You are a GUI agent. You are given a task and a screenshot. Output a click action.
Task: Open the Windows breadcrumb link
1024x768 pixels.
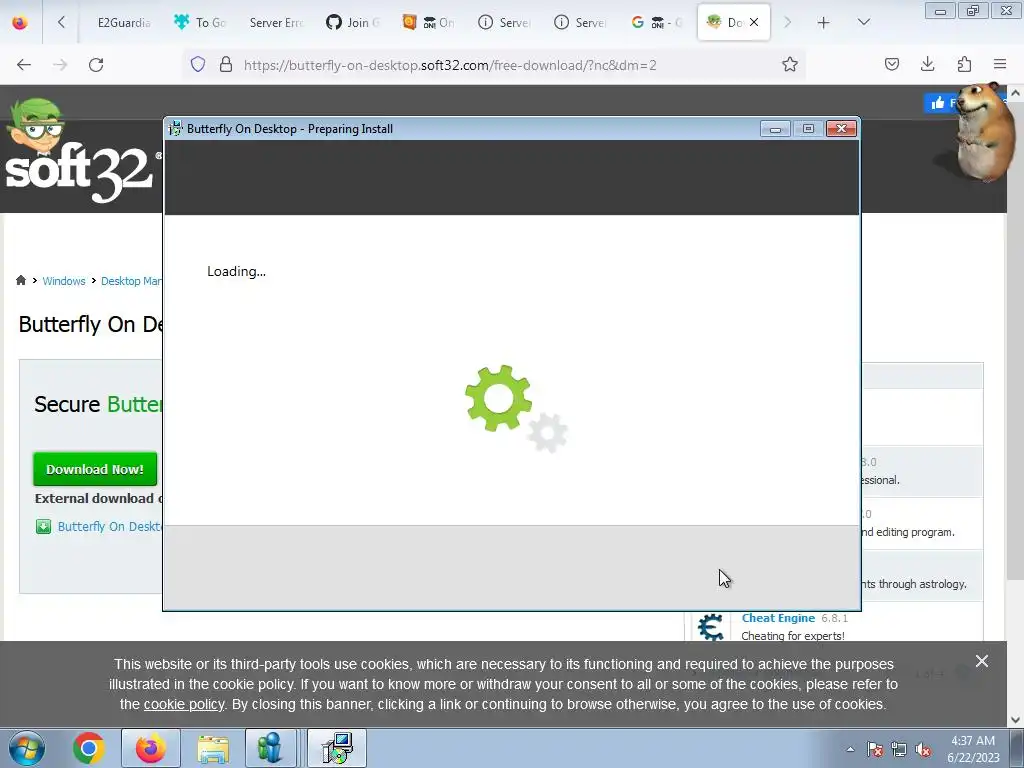click(63, 281)
